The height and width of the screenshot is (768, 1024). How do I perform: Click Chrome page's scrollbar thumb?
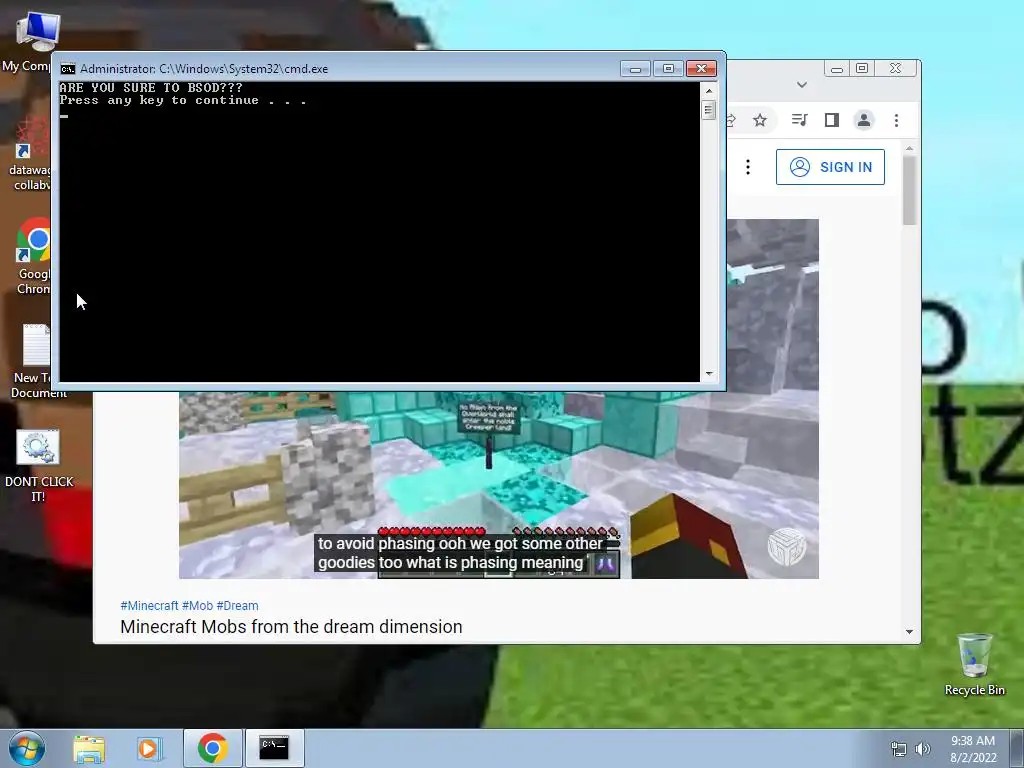(909, 191)
